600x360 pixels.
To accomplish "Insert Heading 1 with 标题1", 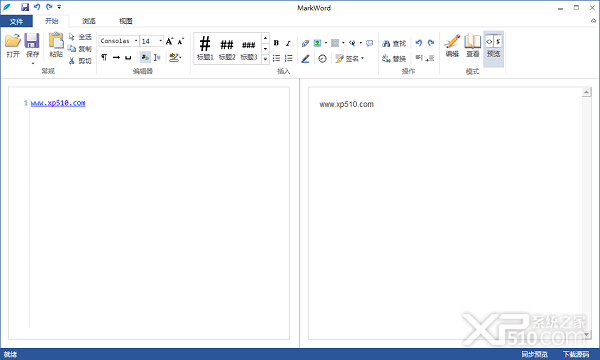I will click(205, 48).
